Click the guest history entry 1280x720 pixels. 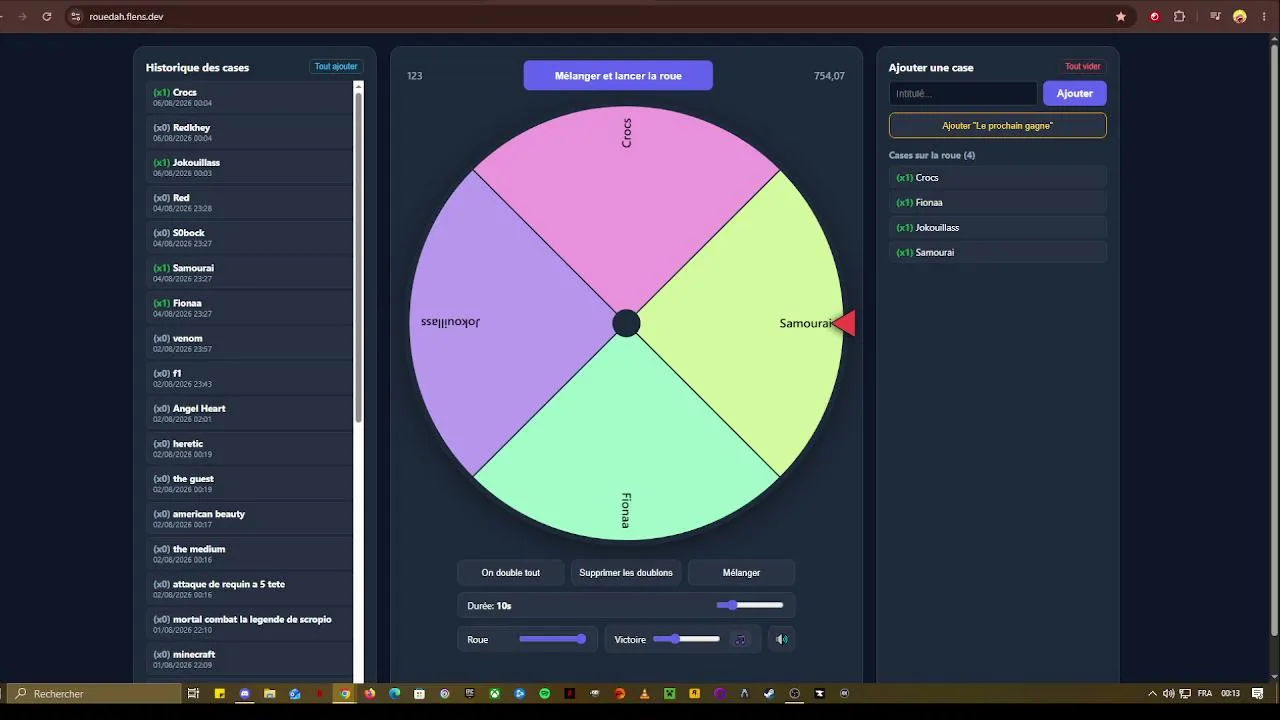[x=249, y=483]
